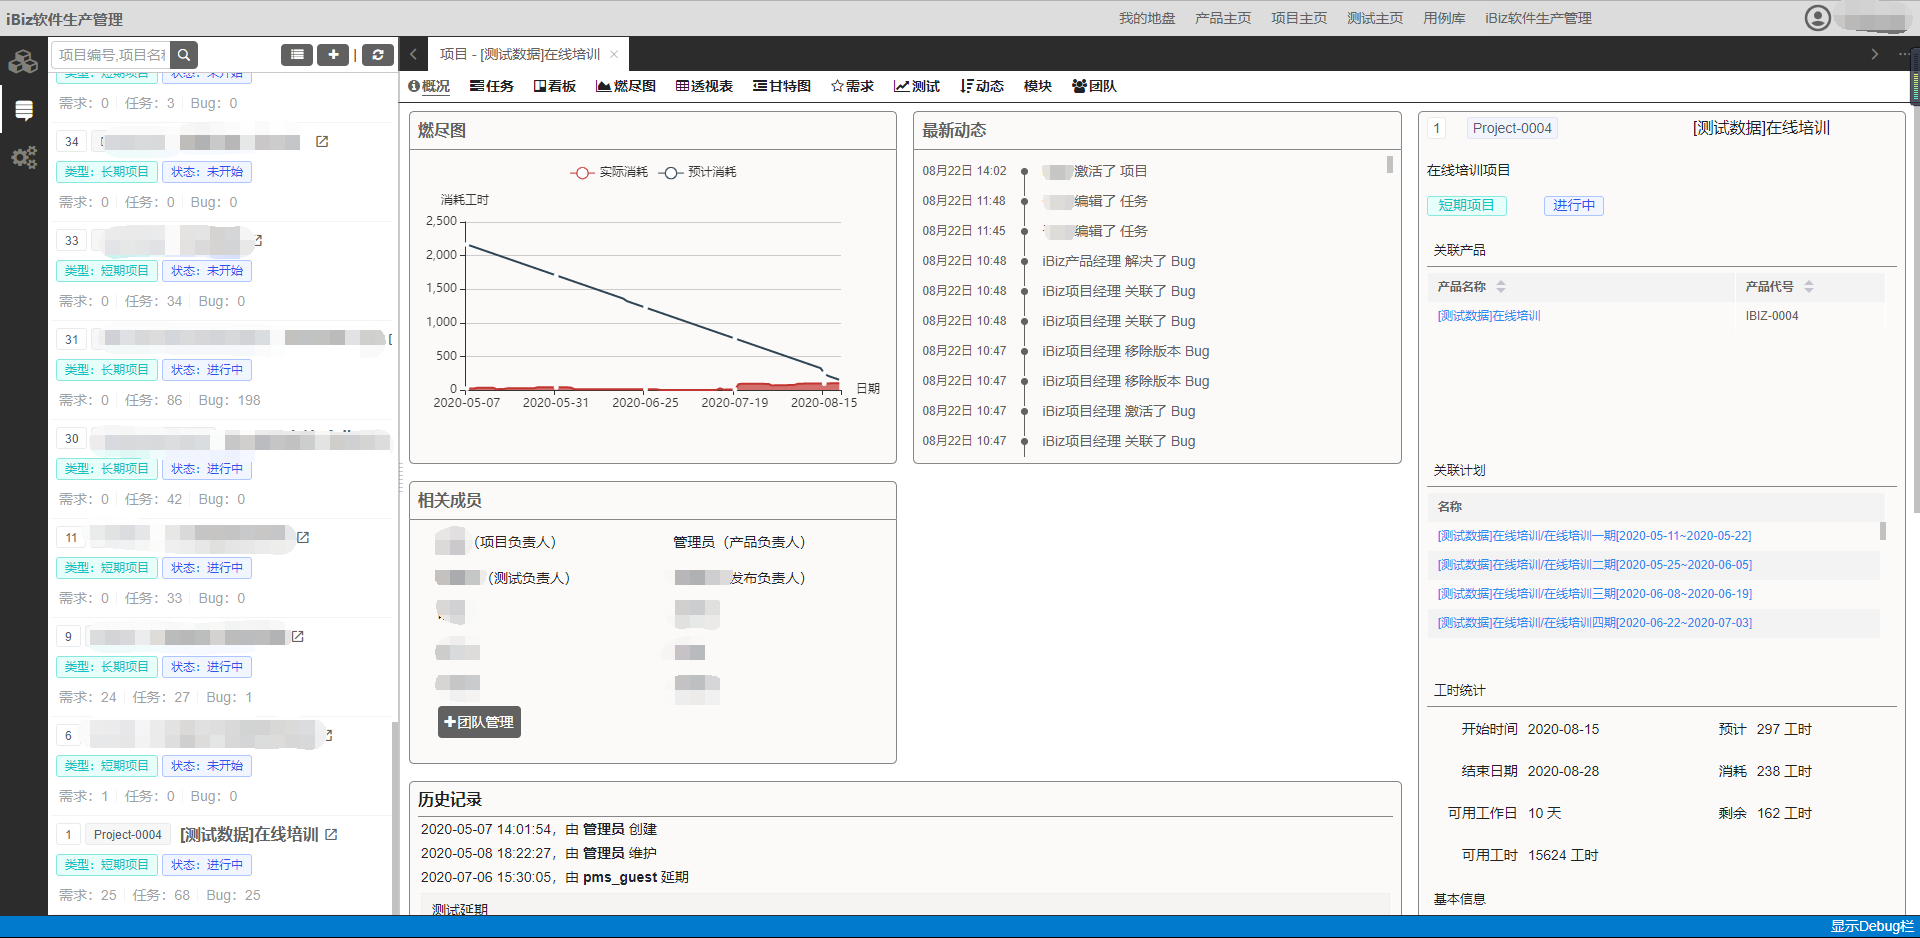
Task: Sort by 产品代号 column arrows
Action: [1809, 287]
